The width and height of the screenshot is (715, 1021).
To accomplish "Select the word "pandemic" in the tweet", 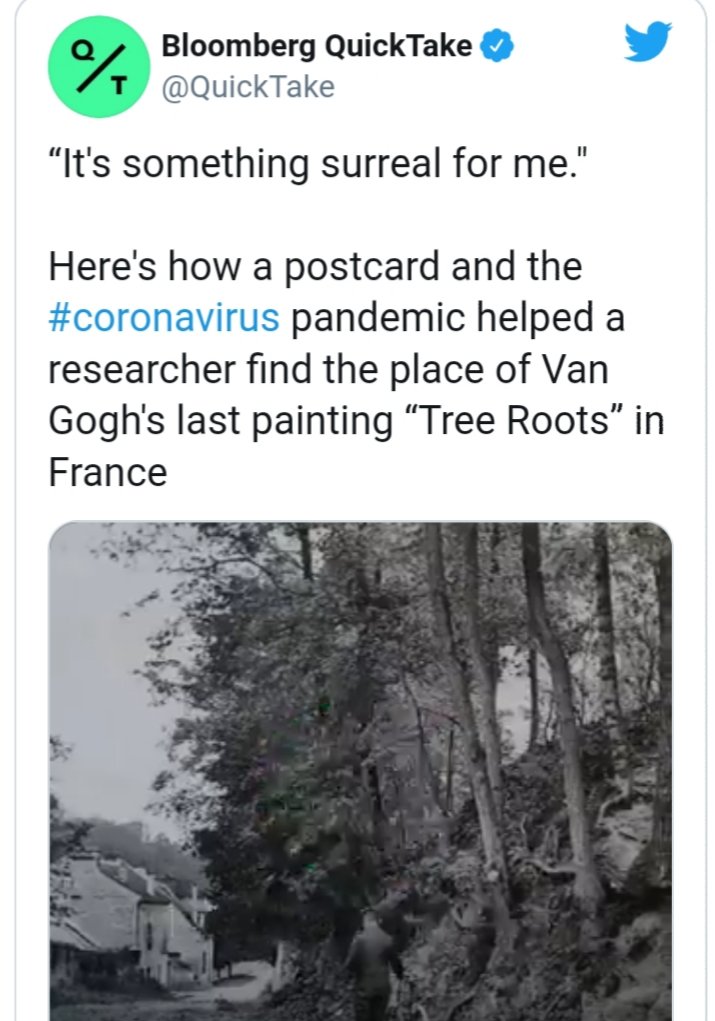I will [x=385, y=319].
